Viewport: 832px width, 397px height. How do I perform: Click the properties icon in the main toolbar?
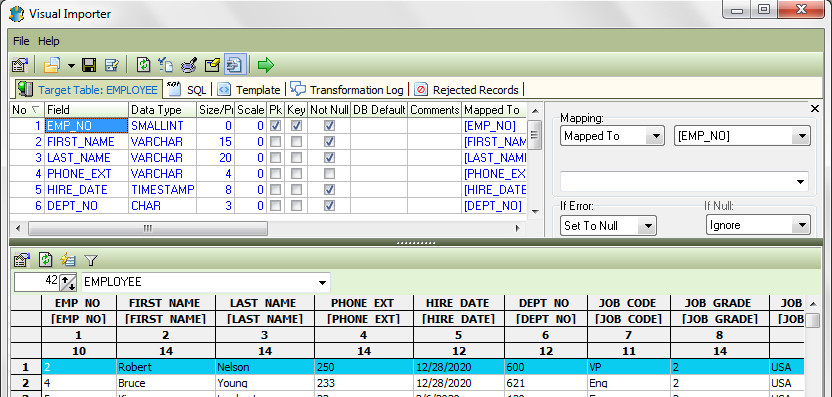click(x=20, y=65)
